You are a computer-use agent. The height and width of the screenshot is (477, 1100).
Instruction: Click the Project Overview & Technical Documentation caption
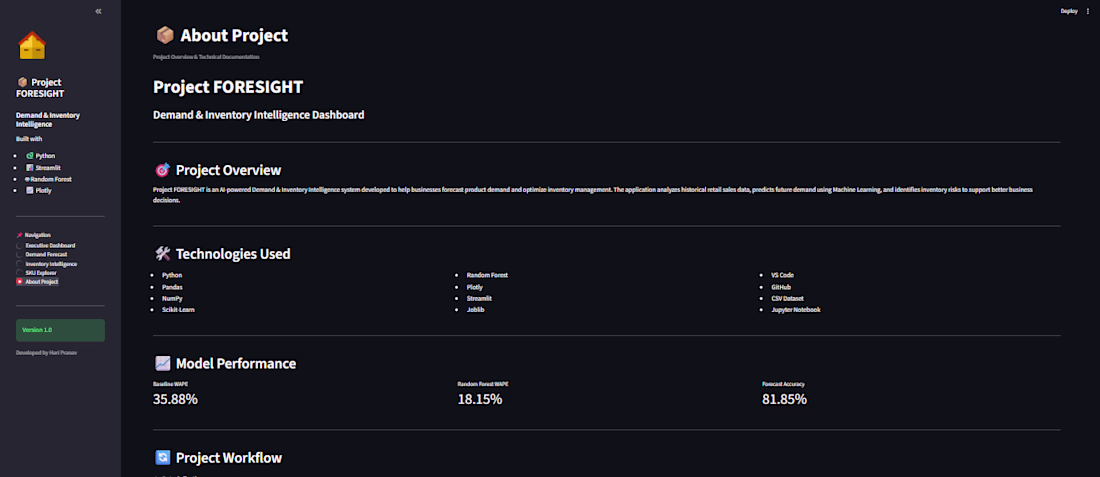(x=206, y=56)
